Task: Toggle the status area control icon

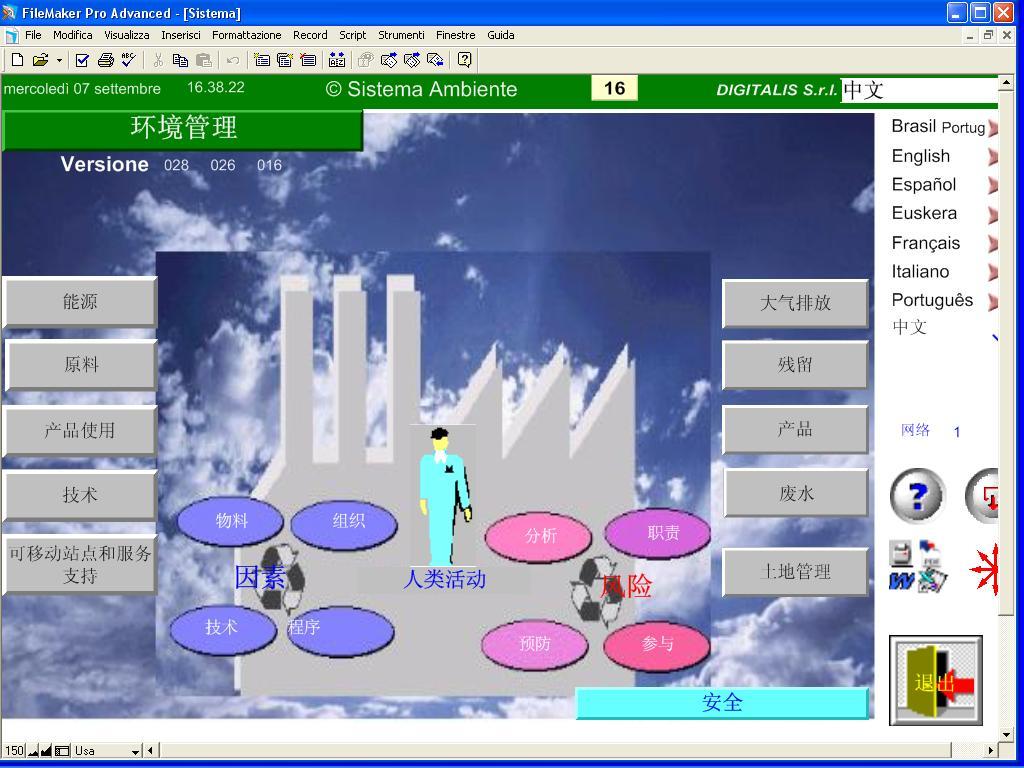Action: (62, 750)
